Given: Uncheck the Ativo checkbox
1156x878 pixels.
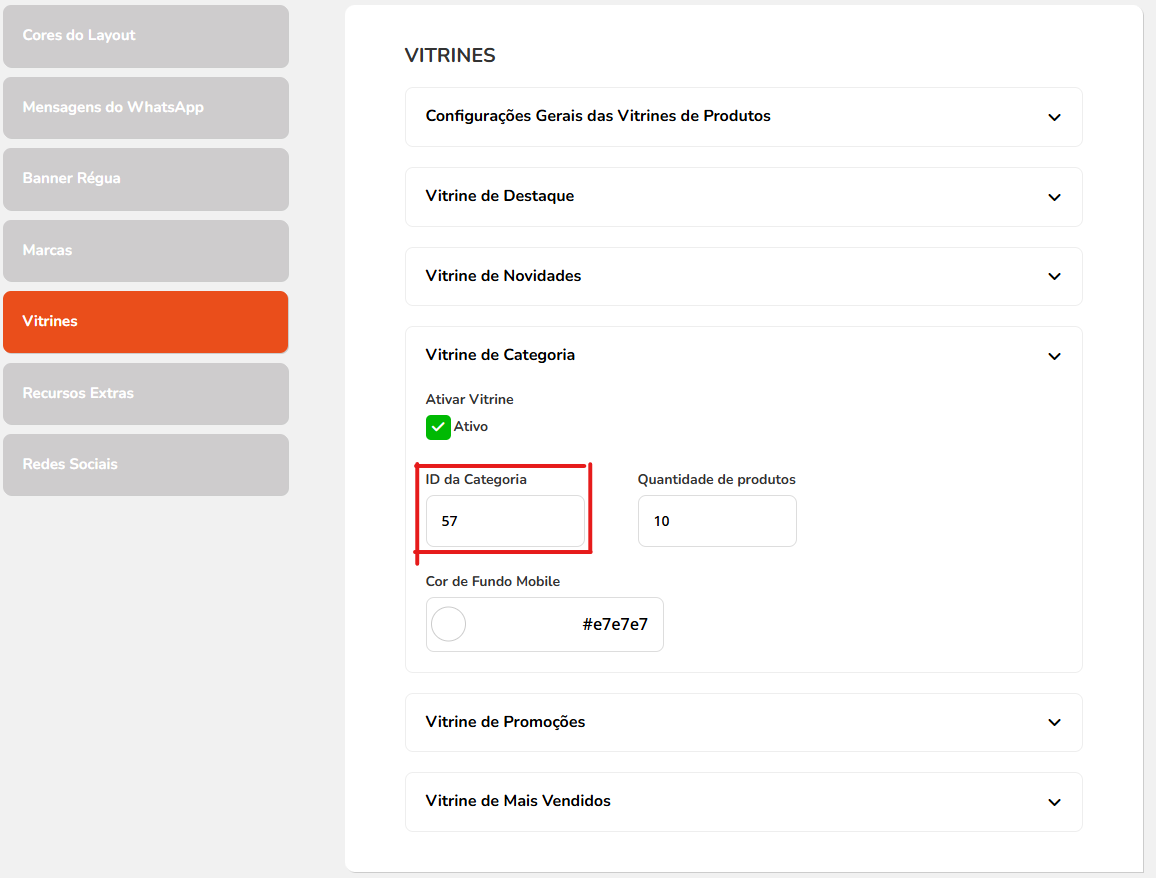Looking at the screenshot, I should 438,427.
